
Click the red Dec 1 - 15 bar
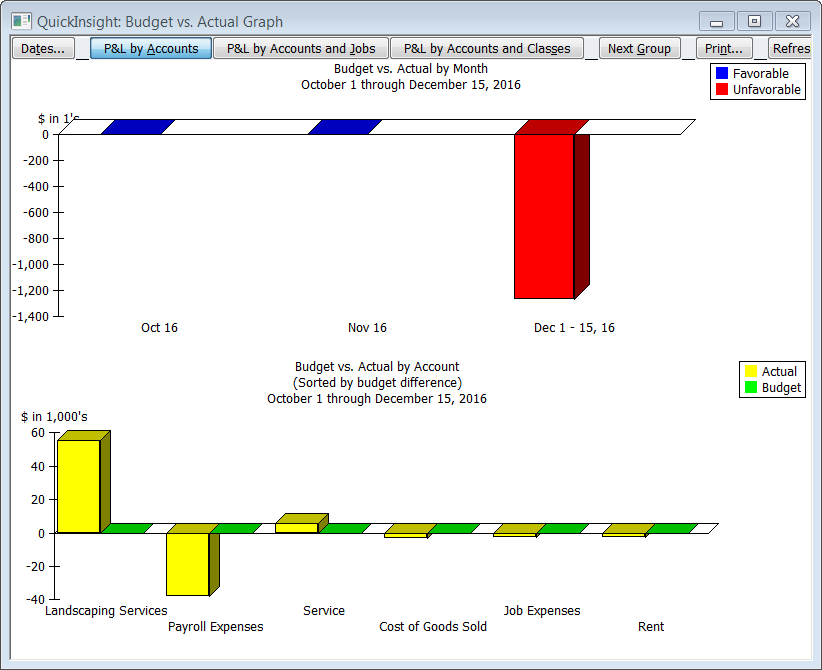pos(544,215)
